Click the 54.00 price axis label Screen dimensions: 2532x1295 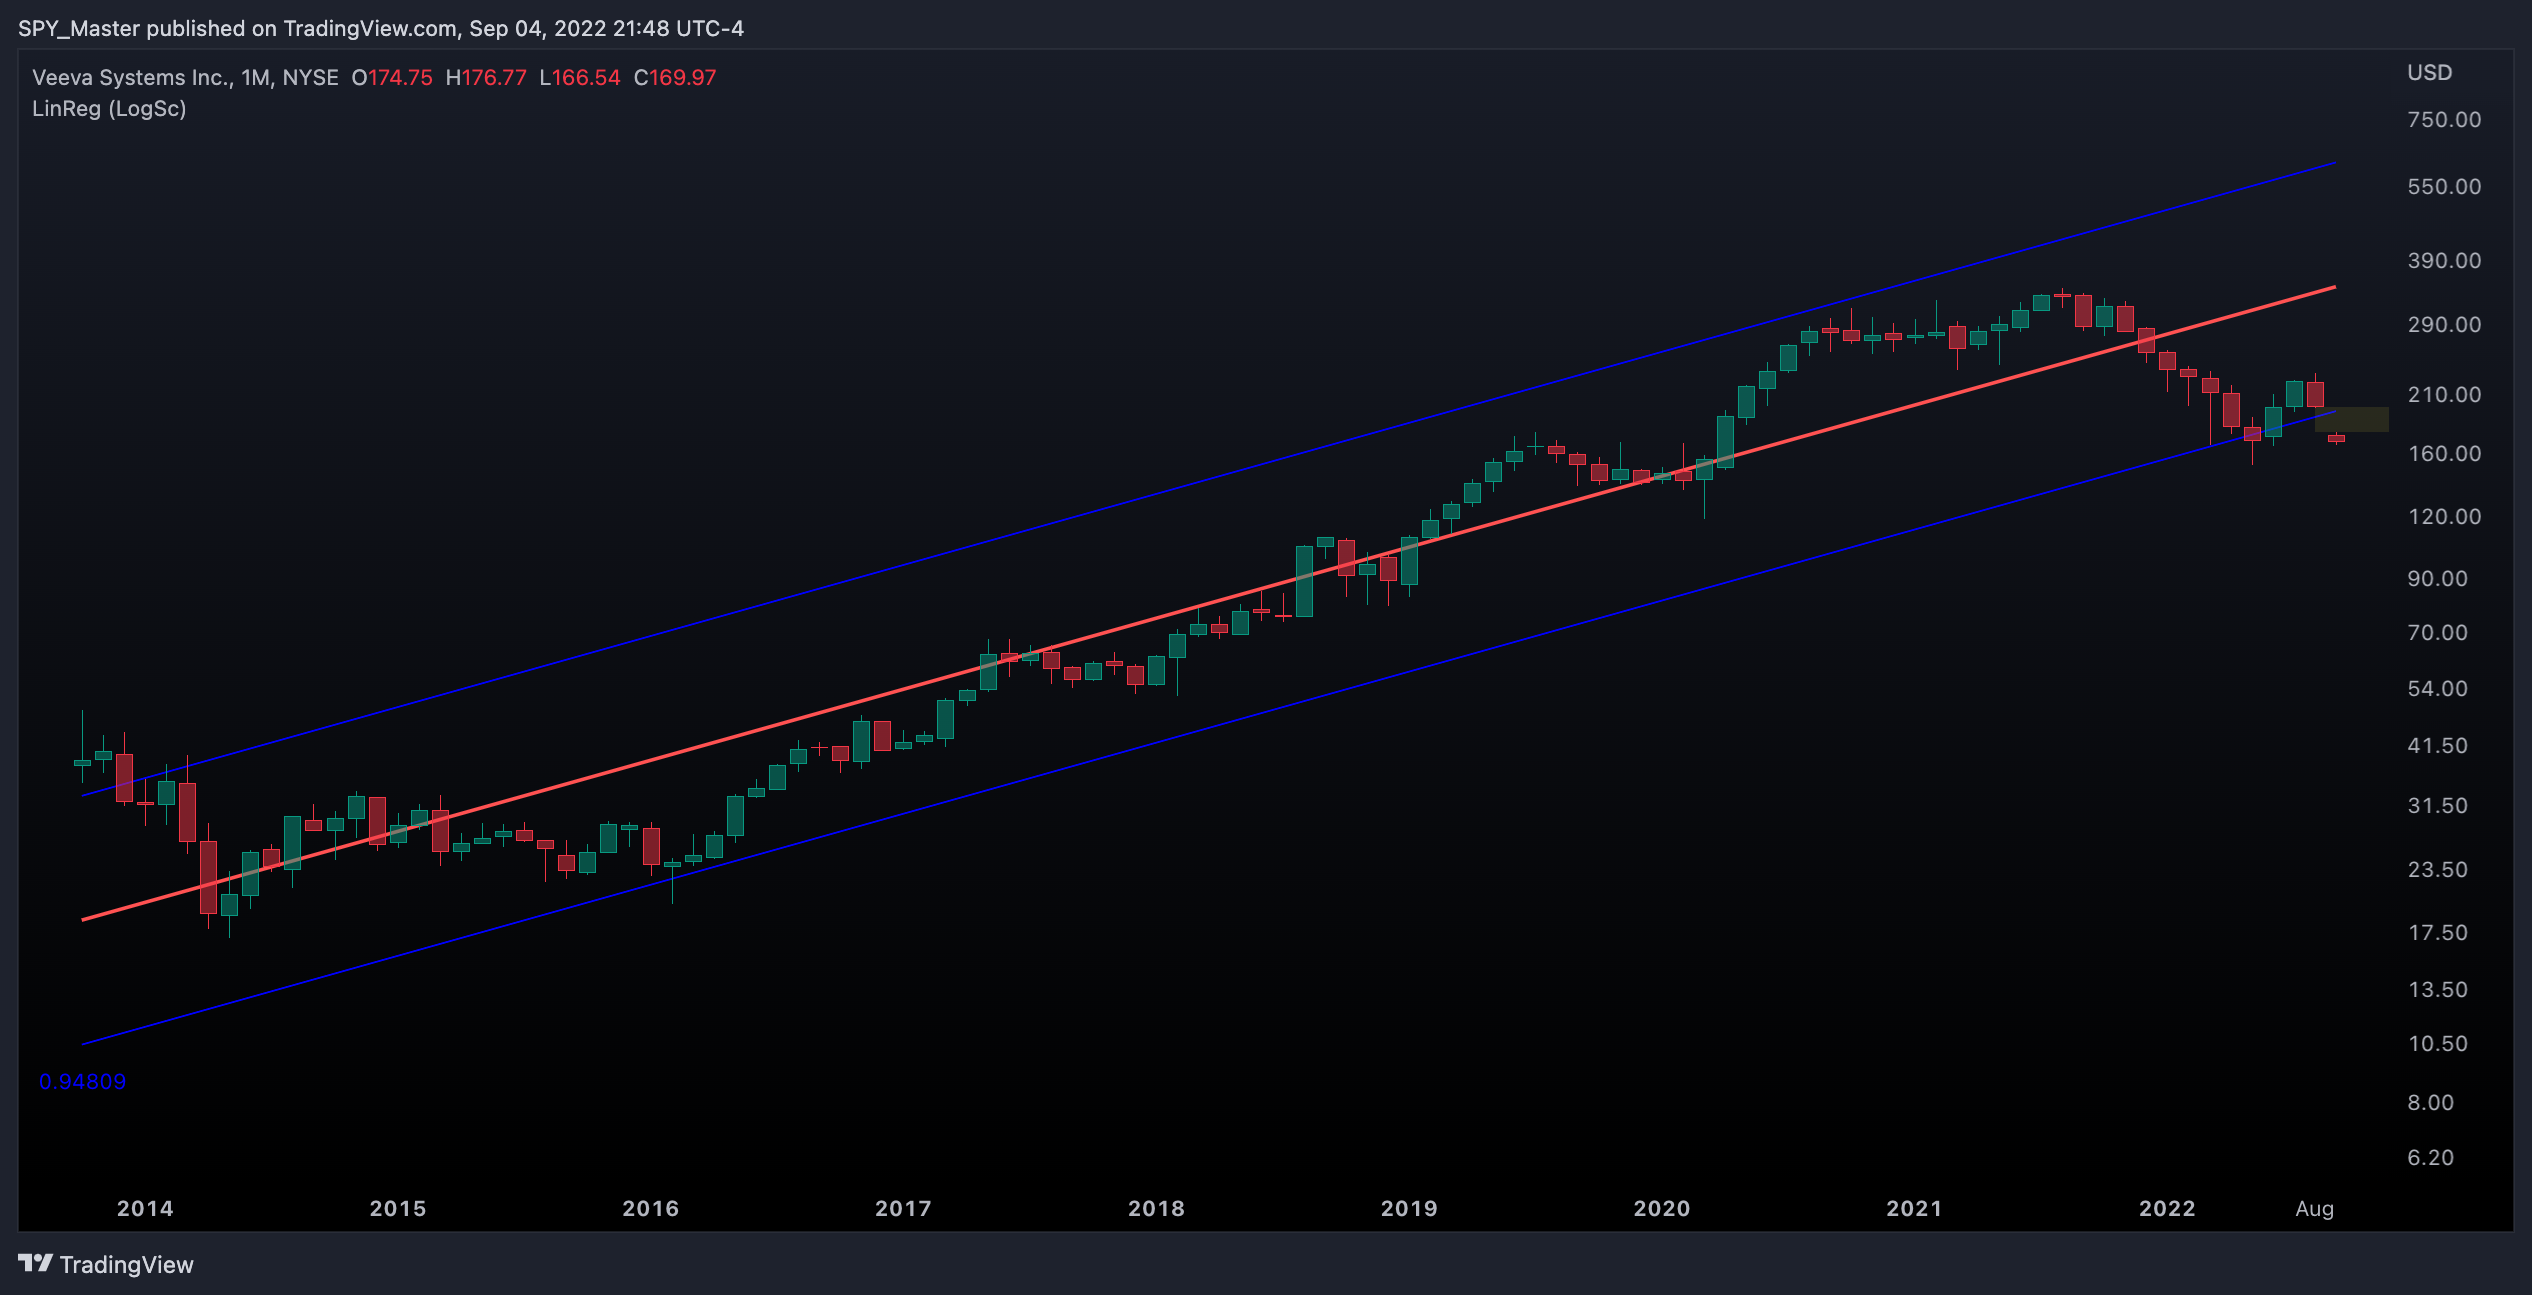click(x=2438, y=689)
